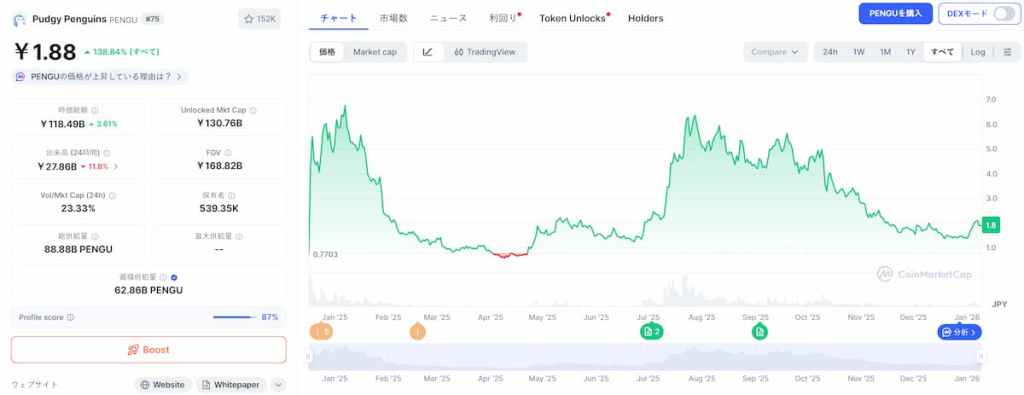1024x395 pixels.
Task: Open the ニュース tab
Action: coord(448,18)
